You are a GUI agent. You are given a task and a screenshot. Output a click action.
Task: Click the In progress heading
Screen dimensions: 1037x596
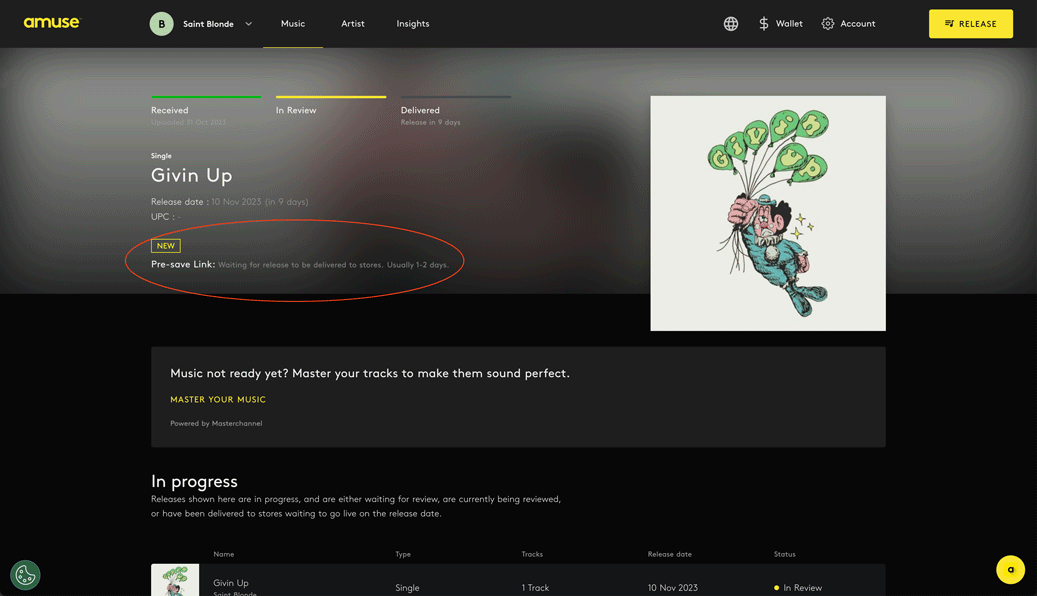coord(194,482)
